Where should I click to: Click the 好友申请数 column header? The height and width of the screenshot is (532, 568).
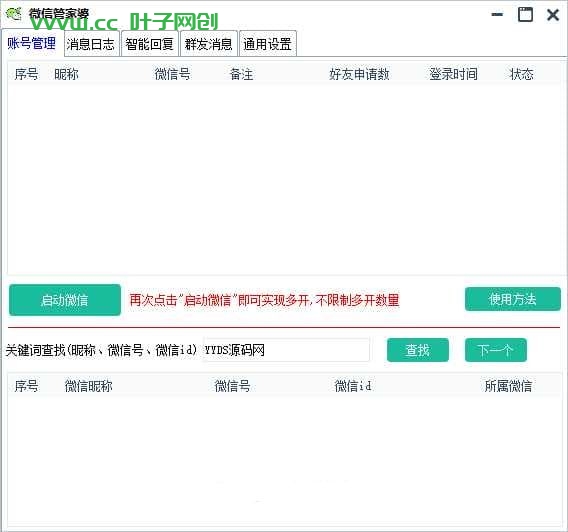click(359, 74)
